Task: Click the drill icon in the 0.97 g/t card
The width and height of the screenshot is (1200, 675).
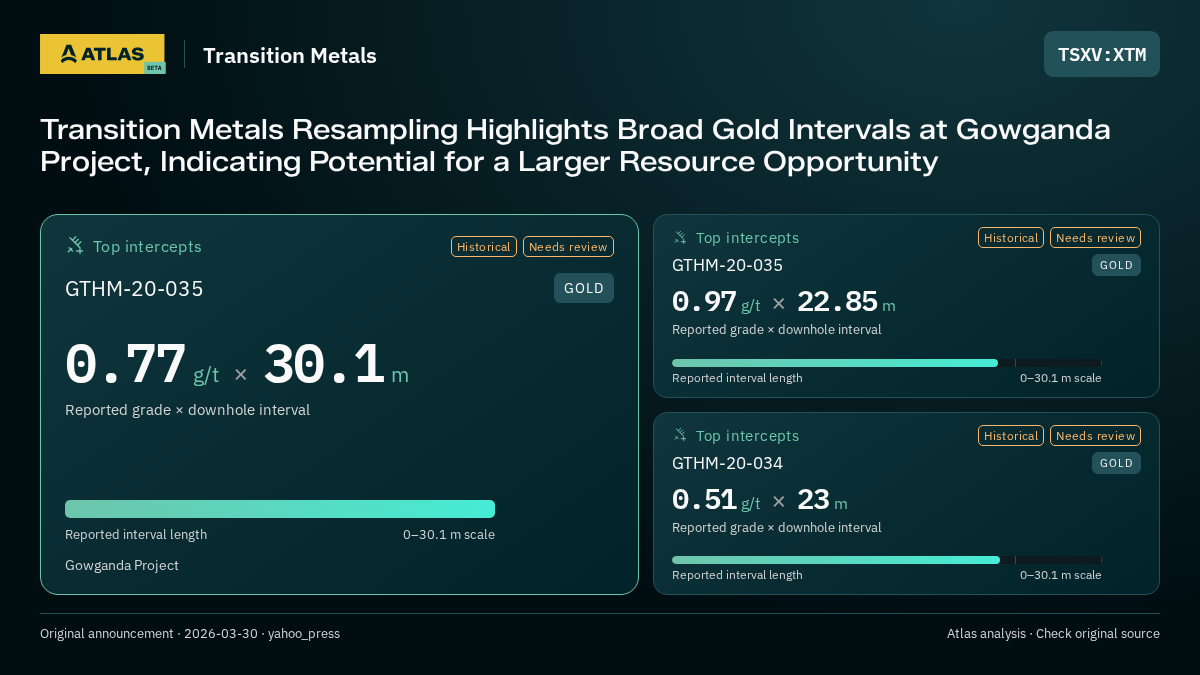Action: [x=680, y=237]
